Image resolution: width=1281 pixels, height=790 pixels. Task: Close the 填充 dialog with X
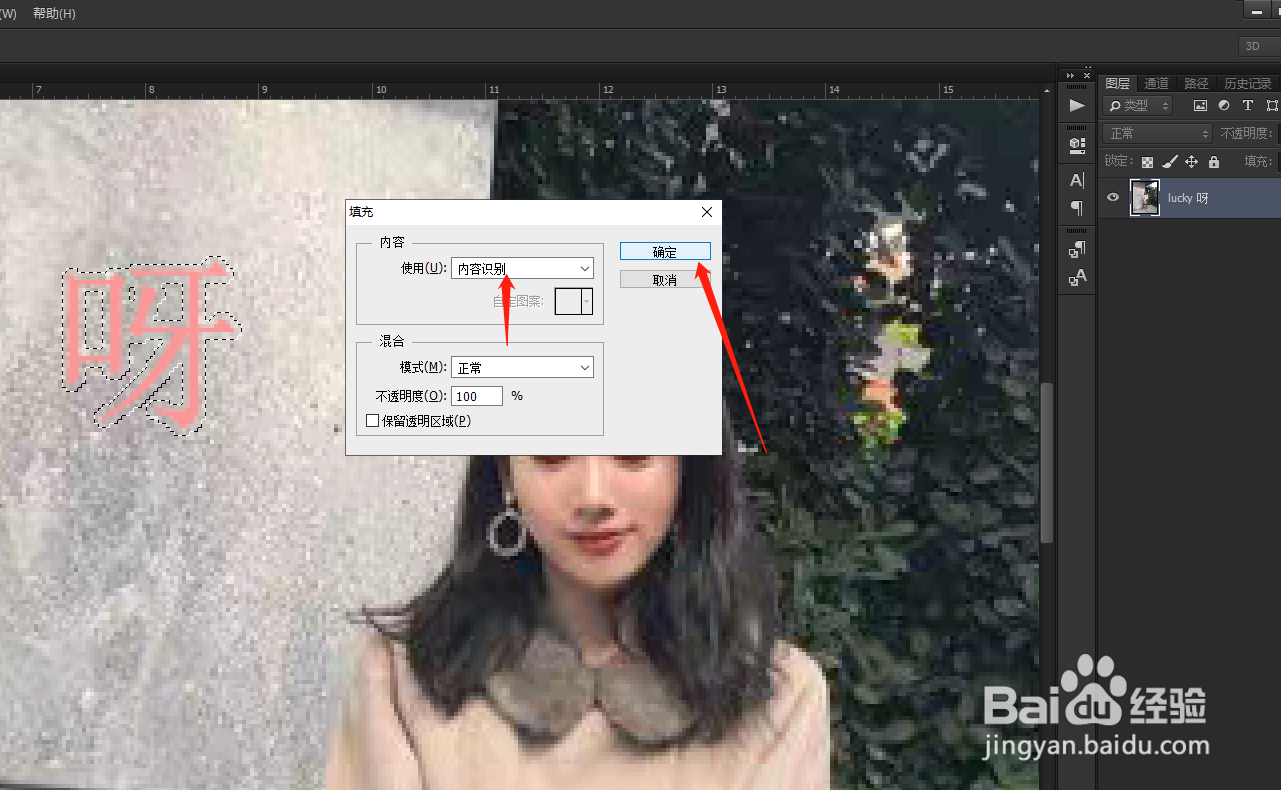pyautogui.click(x=707, y=212)
